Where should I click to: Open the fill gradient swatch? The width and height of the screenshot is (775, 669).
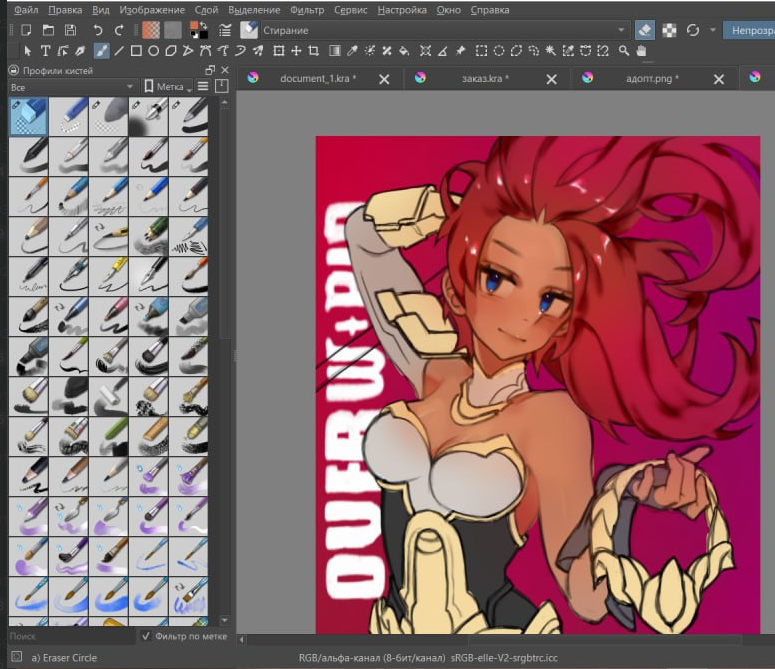[151, 31]
